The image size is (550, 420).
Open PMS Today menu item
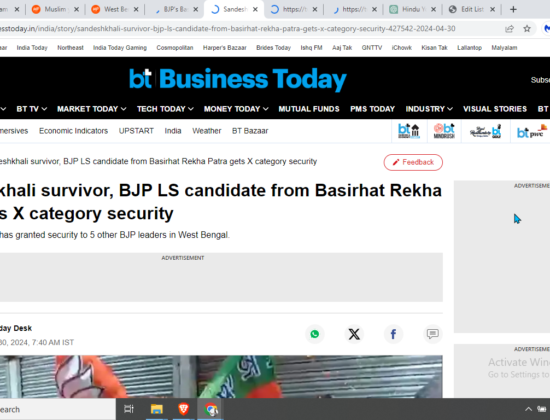(x=373, y=109)
